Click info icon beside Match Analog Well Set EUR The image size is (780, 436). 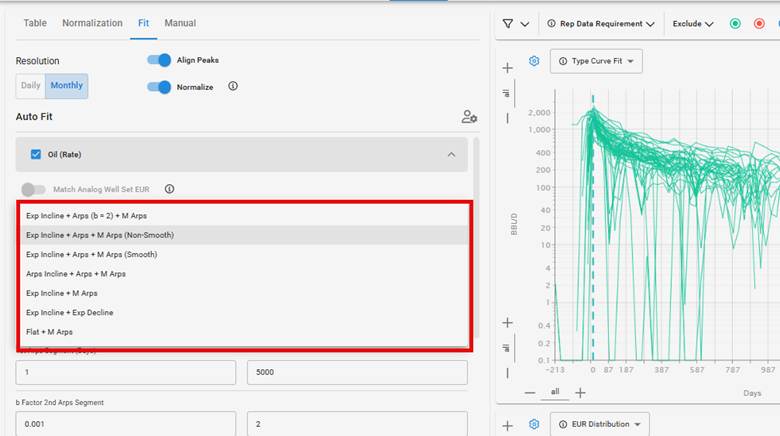(170, 189)
